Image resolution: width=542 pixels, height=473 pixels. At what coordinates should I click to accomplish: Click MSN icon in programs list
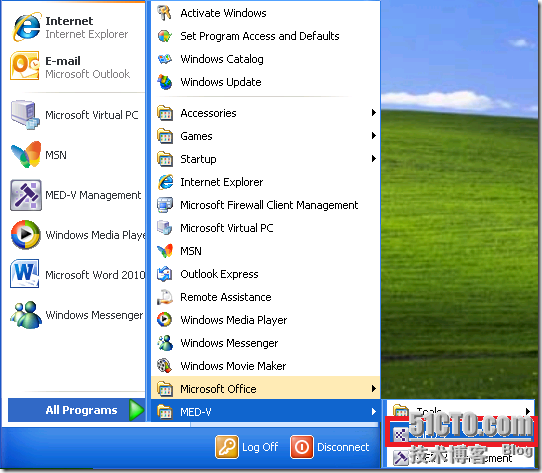coord(165,251)
